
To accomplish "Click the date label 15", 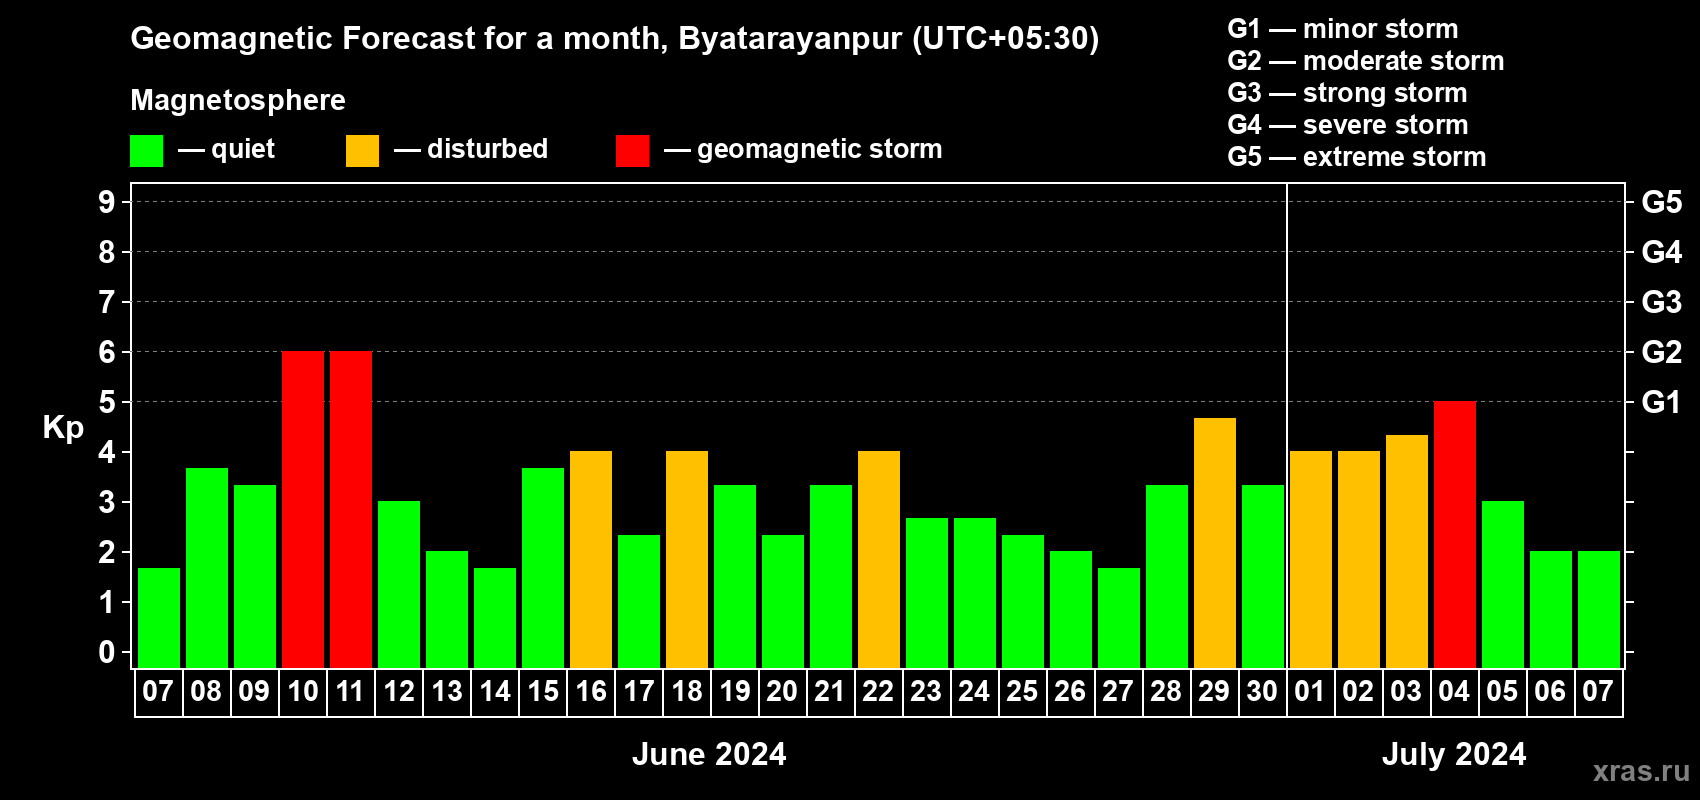I will pyautogui.click(x=543, y=691).
